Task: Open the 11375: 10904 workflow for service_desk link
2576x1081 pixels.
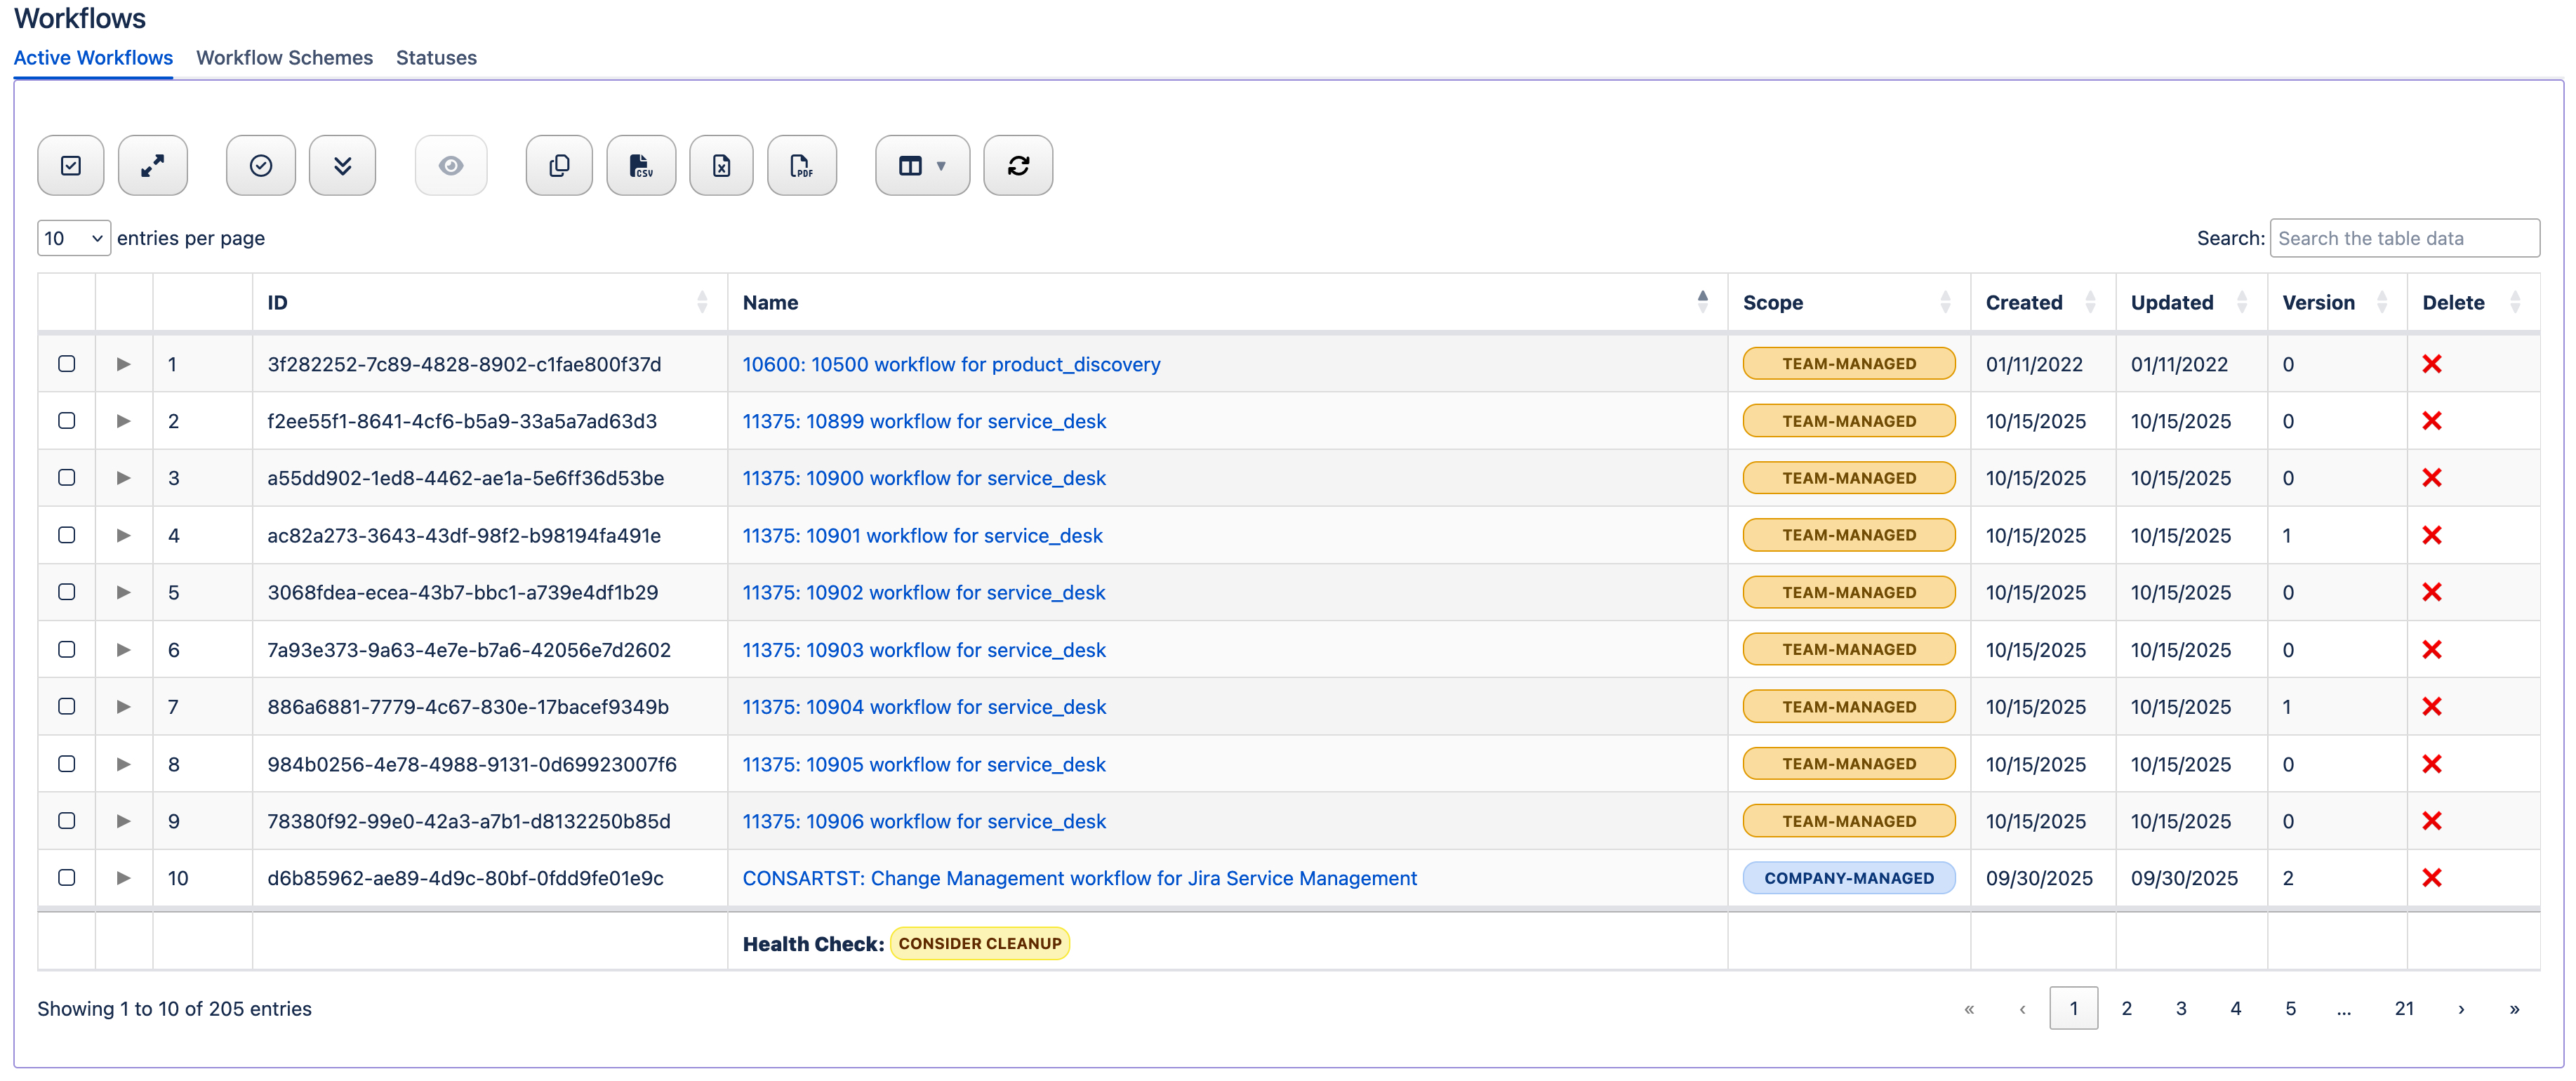Action: coord(924,706)
